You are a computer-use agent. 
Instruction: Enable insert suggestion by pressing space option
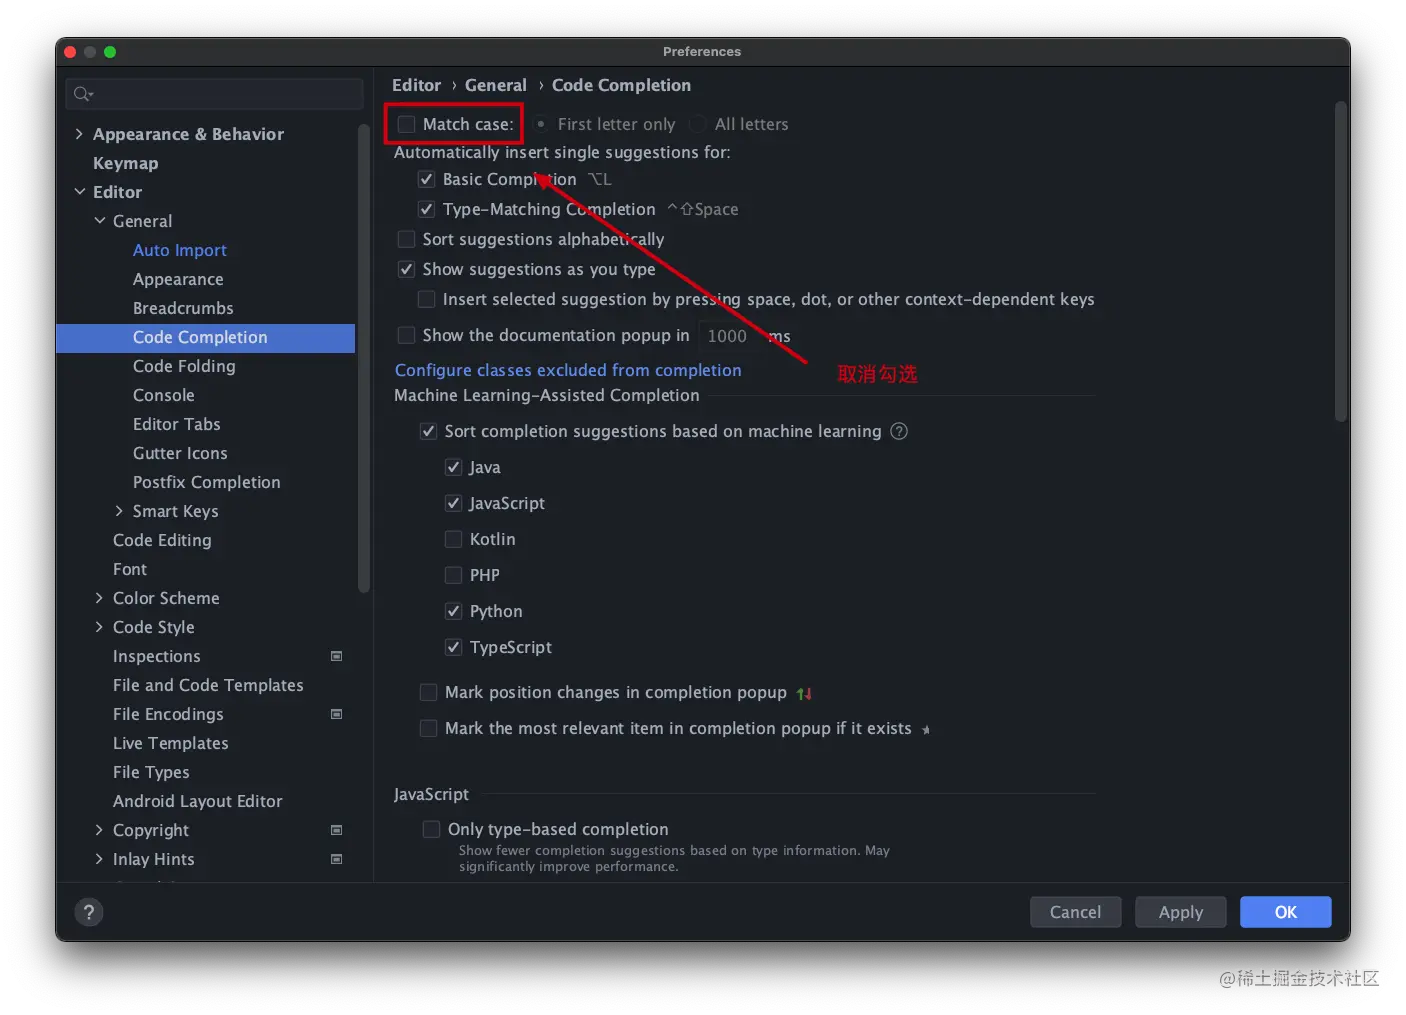[426, 299]
